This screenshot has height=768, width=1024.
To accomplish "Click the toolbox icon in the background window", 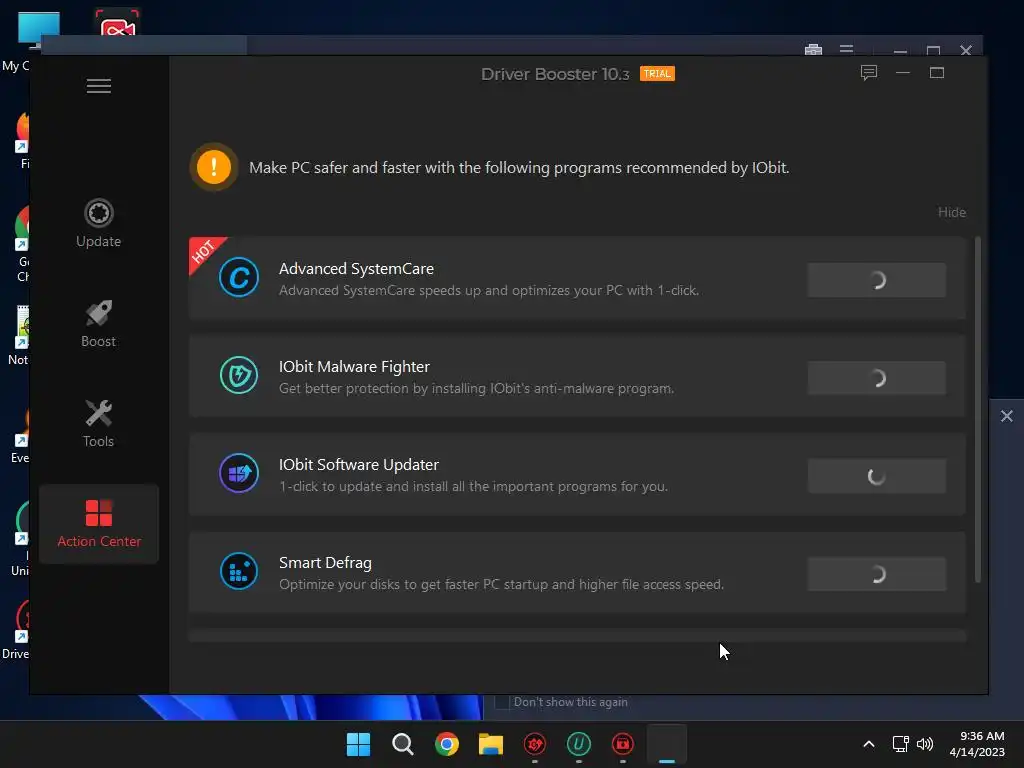I will (813, 50).
